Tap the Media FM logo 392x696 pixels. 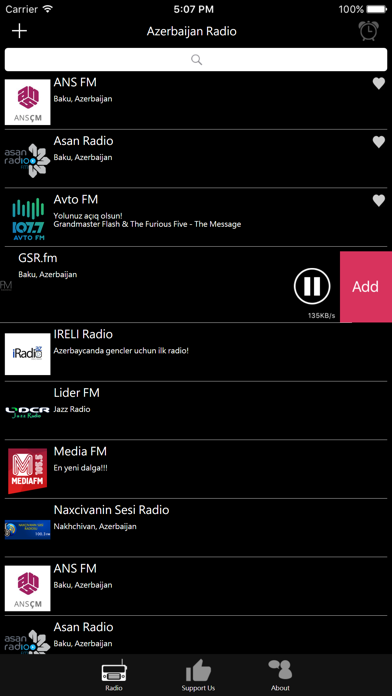point(28,471)
